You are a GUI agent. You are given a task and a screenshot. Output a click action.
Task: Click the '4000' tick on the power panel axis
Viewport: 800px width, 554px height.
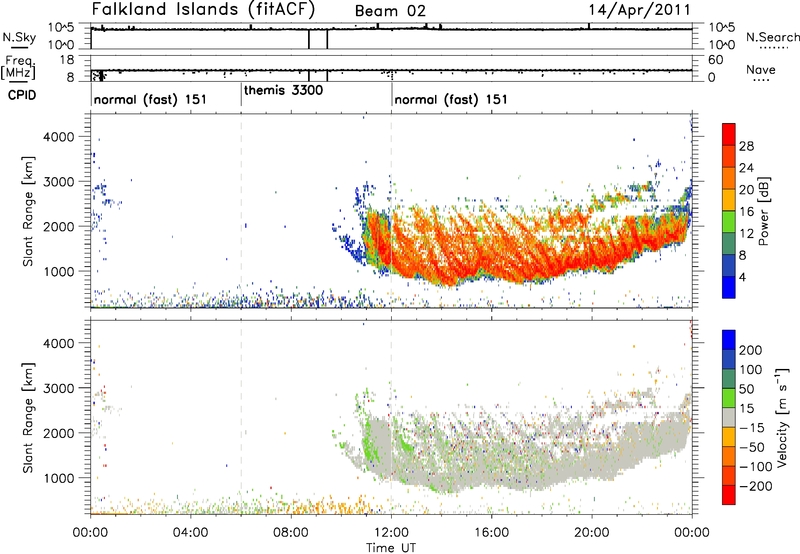[x=58, y=137]
